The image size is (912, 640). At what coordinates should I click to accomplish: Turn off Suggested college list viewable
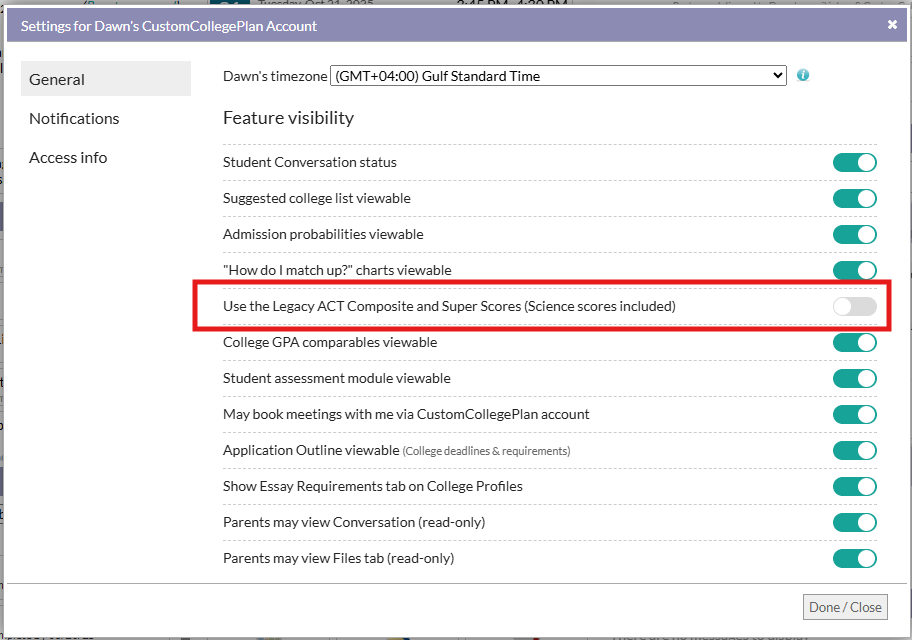point(854,199)
